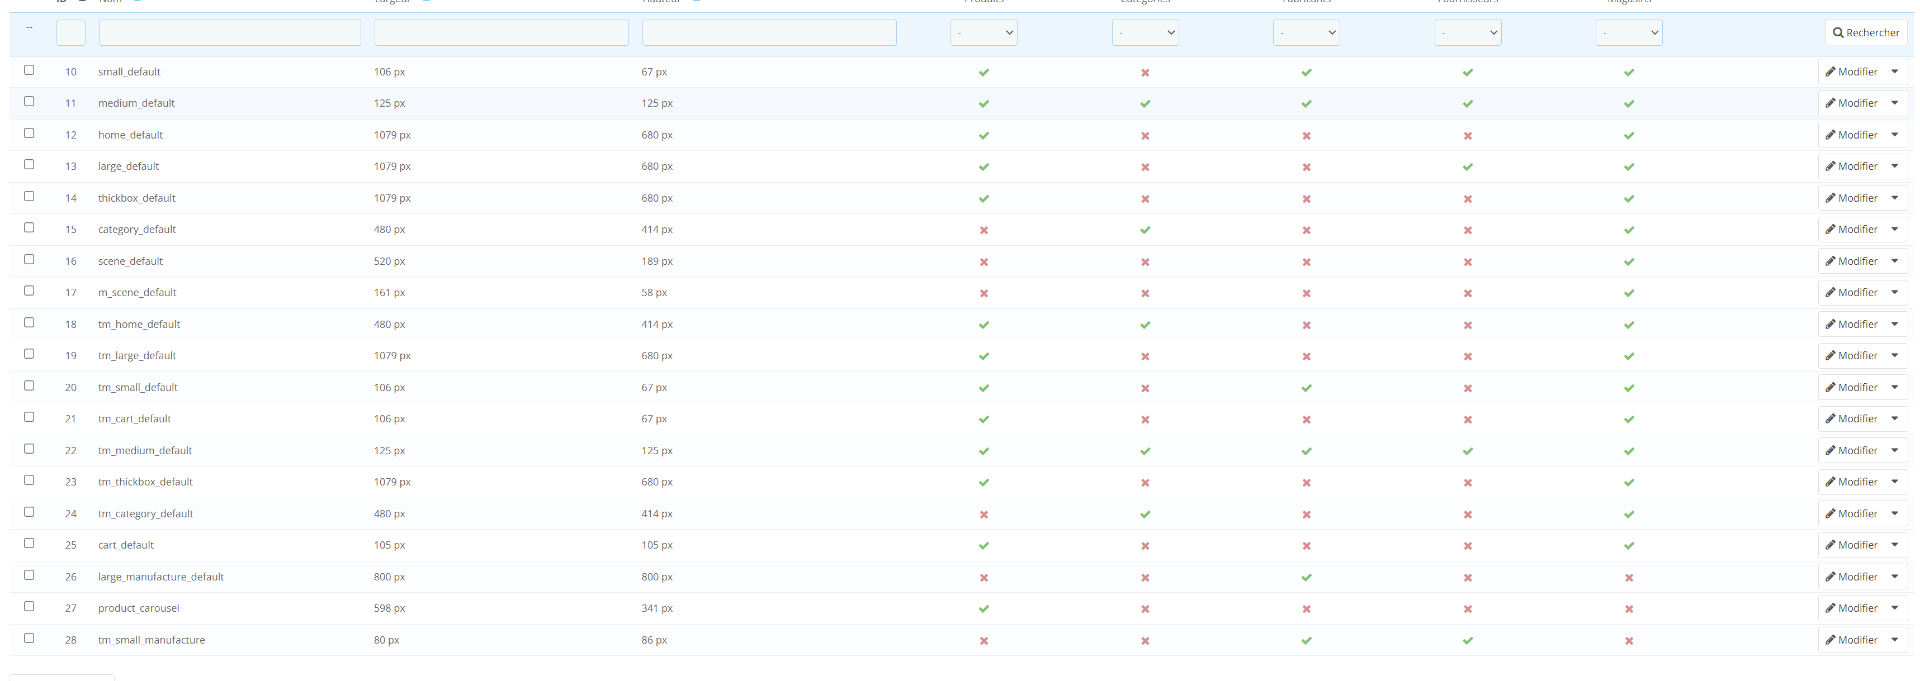Open the Fournisseurs filter dropdown
1920x681 pixels.
pos(1468,33)
